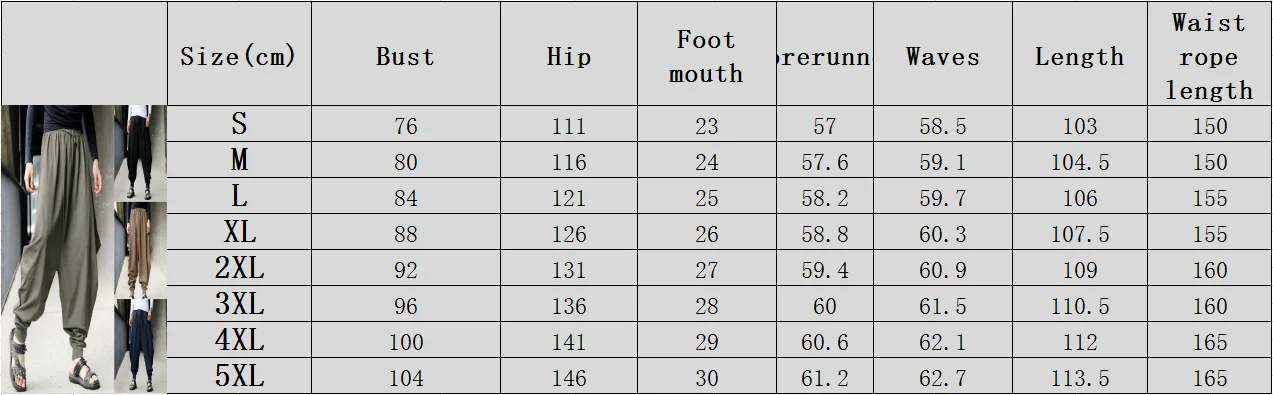Select bust value 76 in row S
1273x395 pixels.
pos(405,126)
